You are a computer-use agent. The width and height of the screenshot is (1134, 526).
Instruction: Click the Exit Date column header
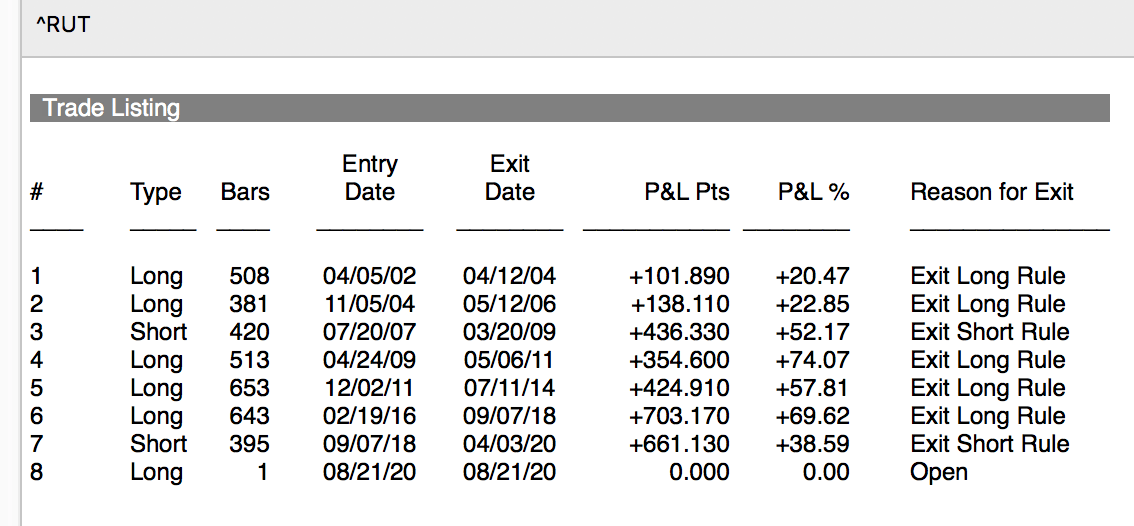point(510,178)
